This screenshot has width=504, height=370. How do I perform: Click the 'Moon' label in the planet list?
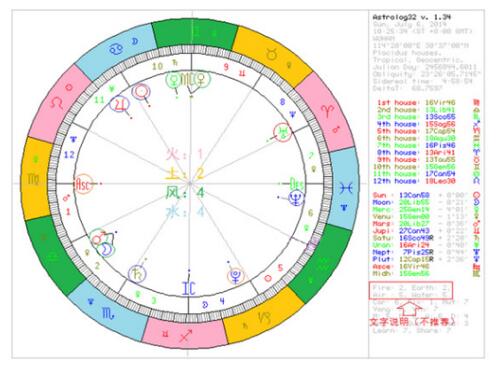[381, 202]
